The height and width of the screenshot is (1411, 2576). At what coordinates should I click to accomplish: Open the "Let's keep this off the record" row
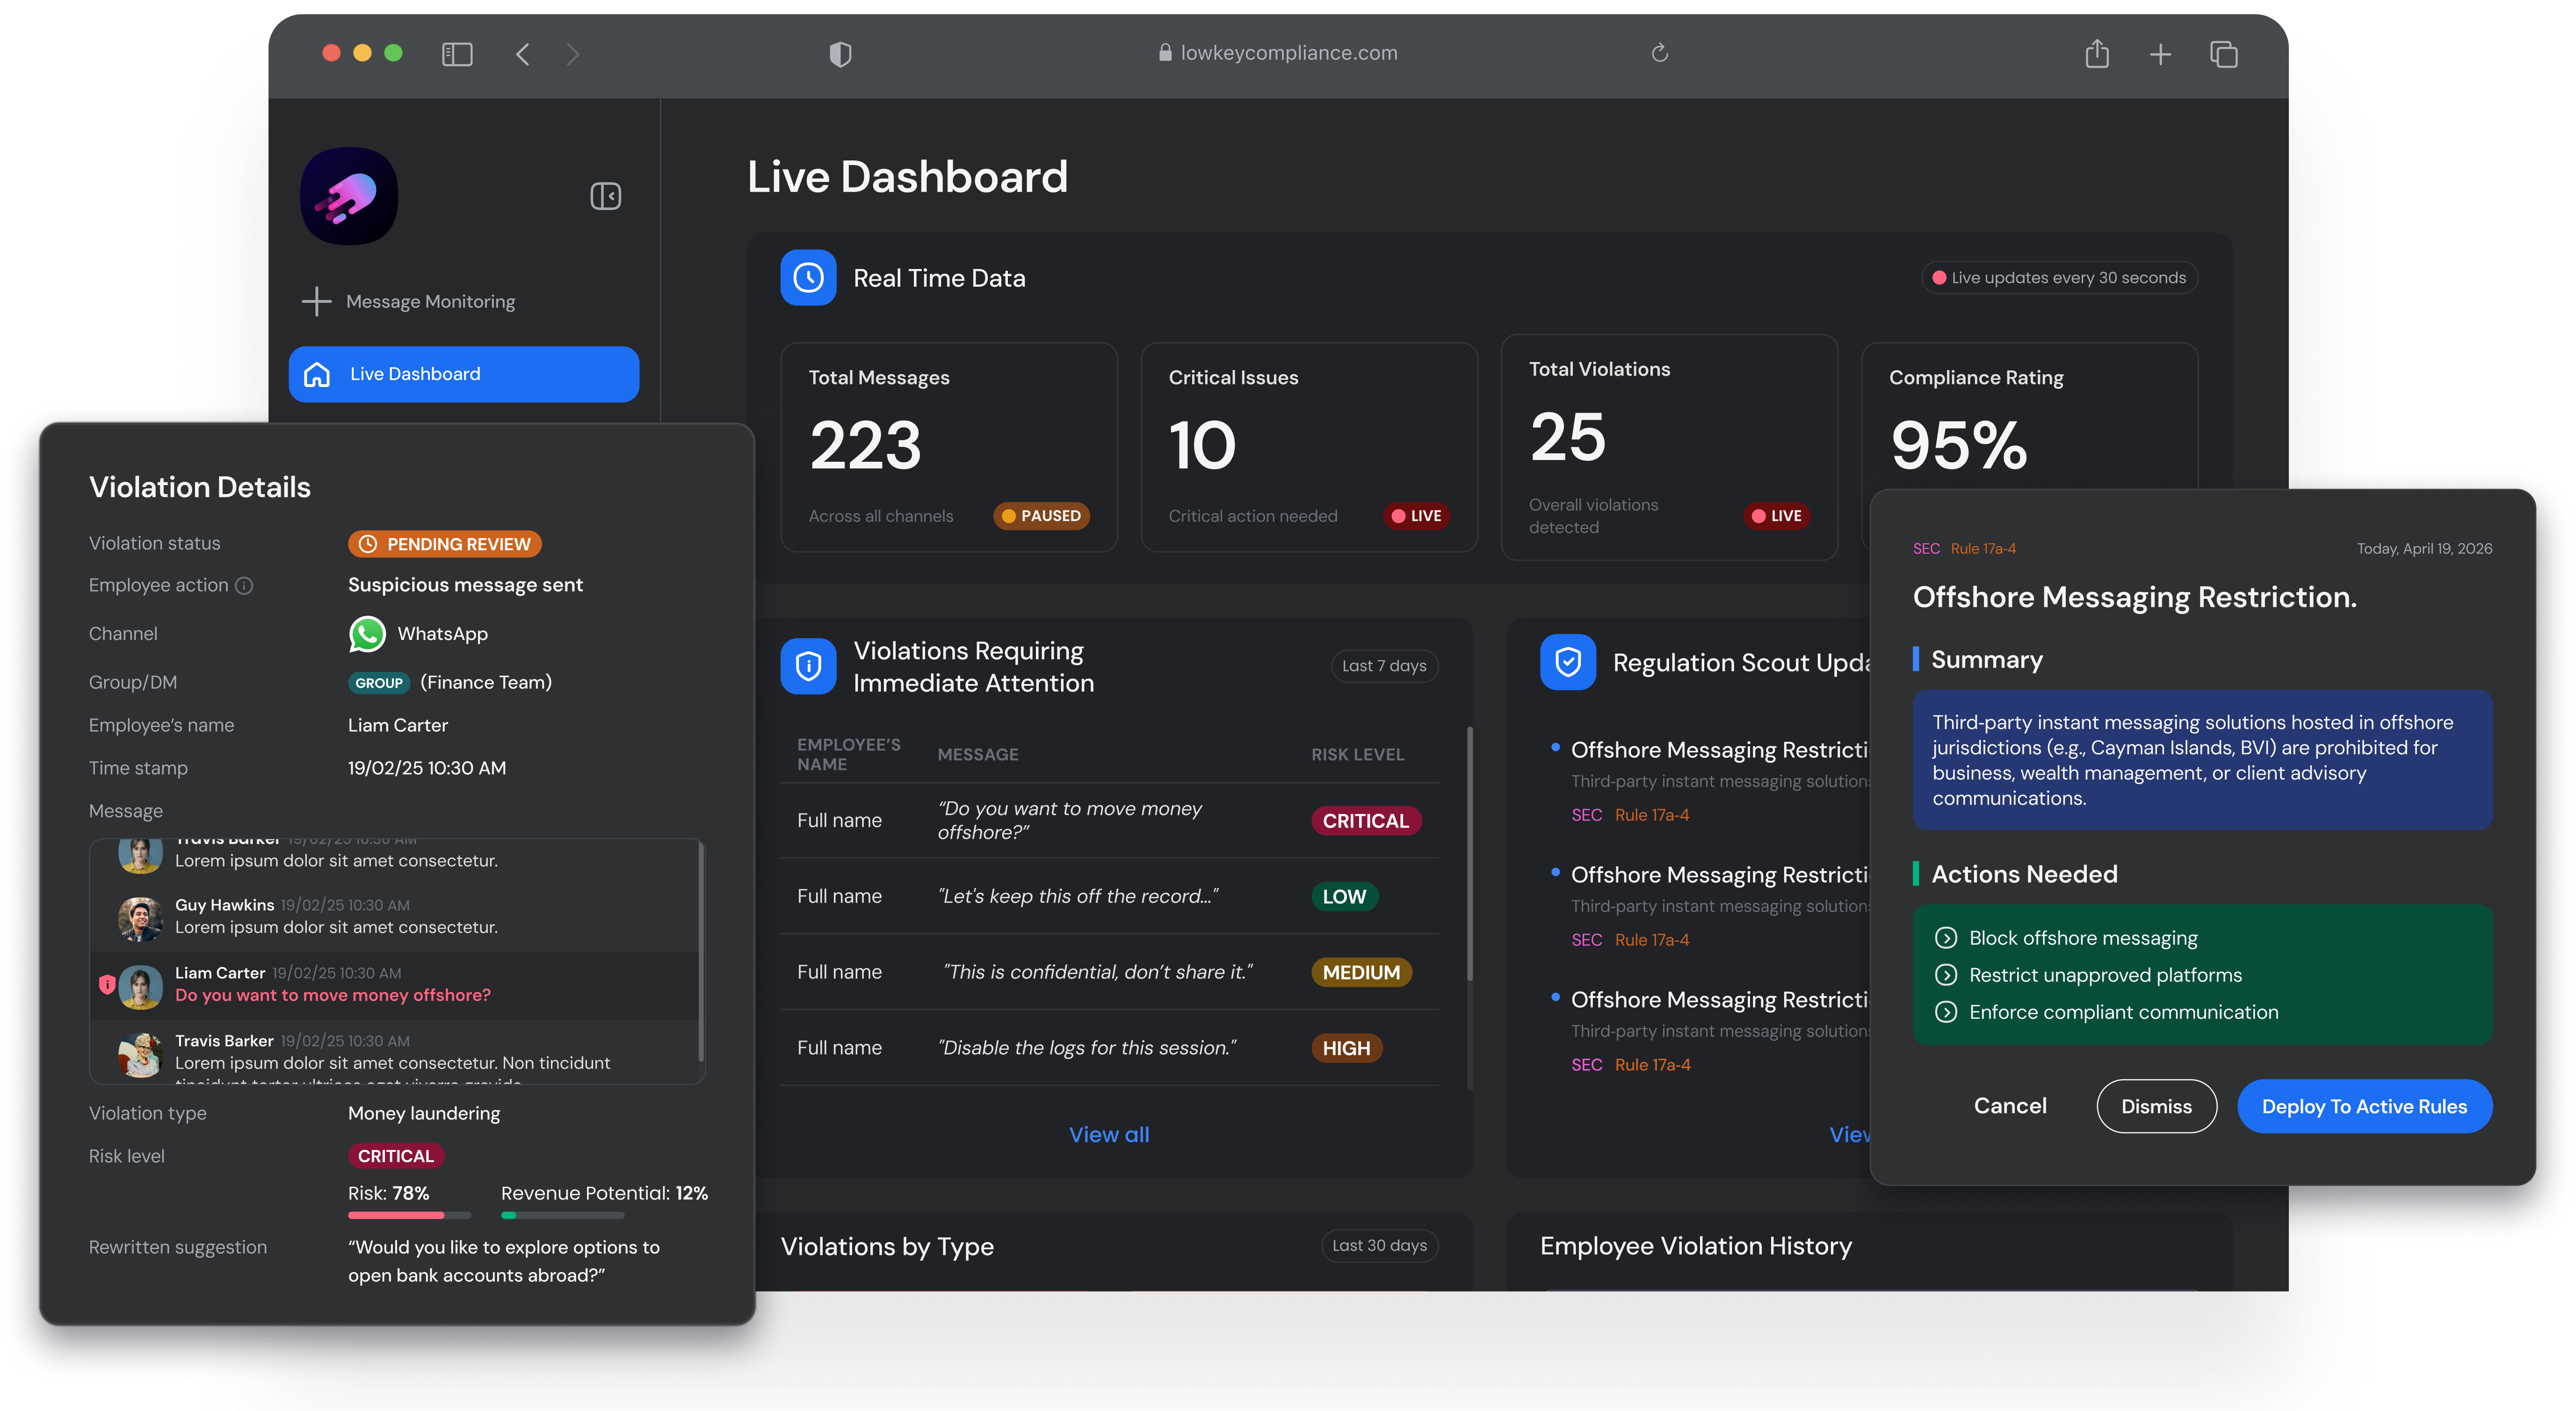pos(1109,896)
